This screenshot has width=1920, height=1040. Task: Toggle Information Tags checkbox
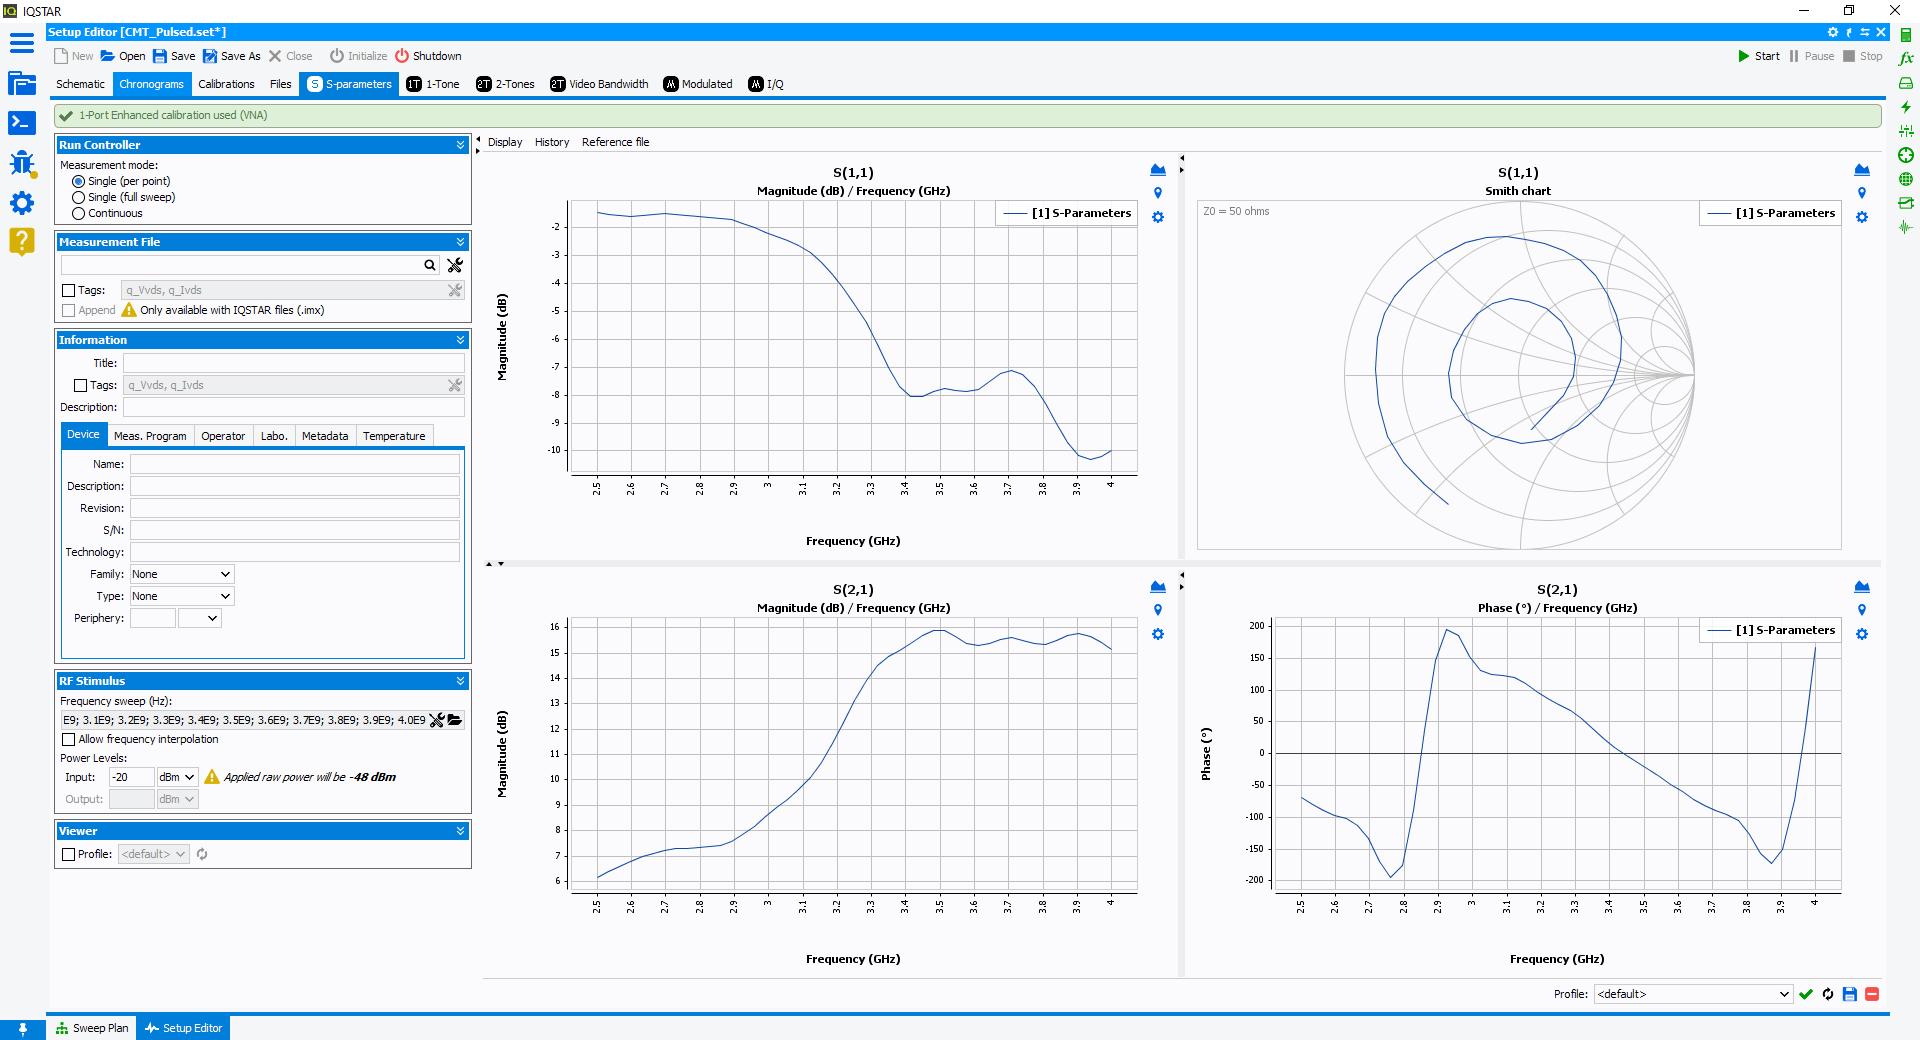click(81, 385)
